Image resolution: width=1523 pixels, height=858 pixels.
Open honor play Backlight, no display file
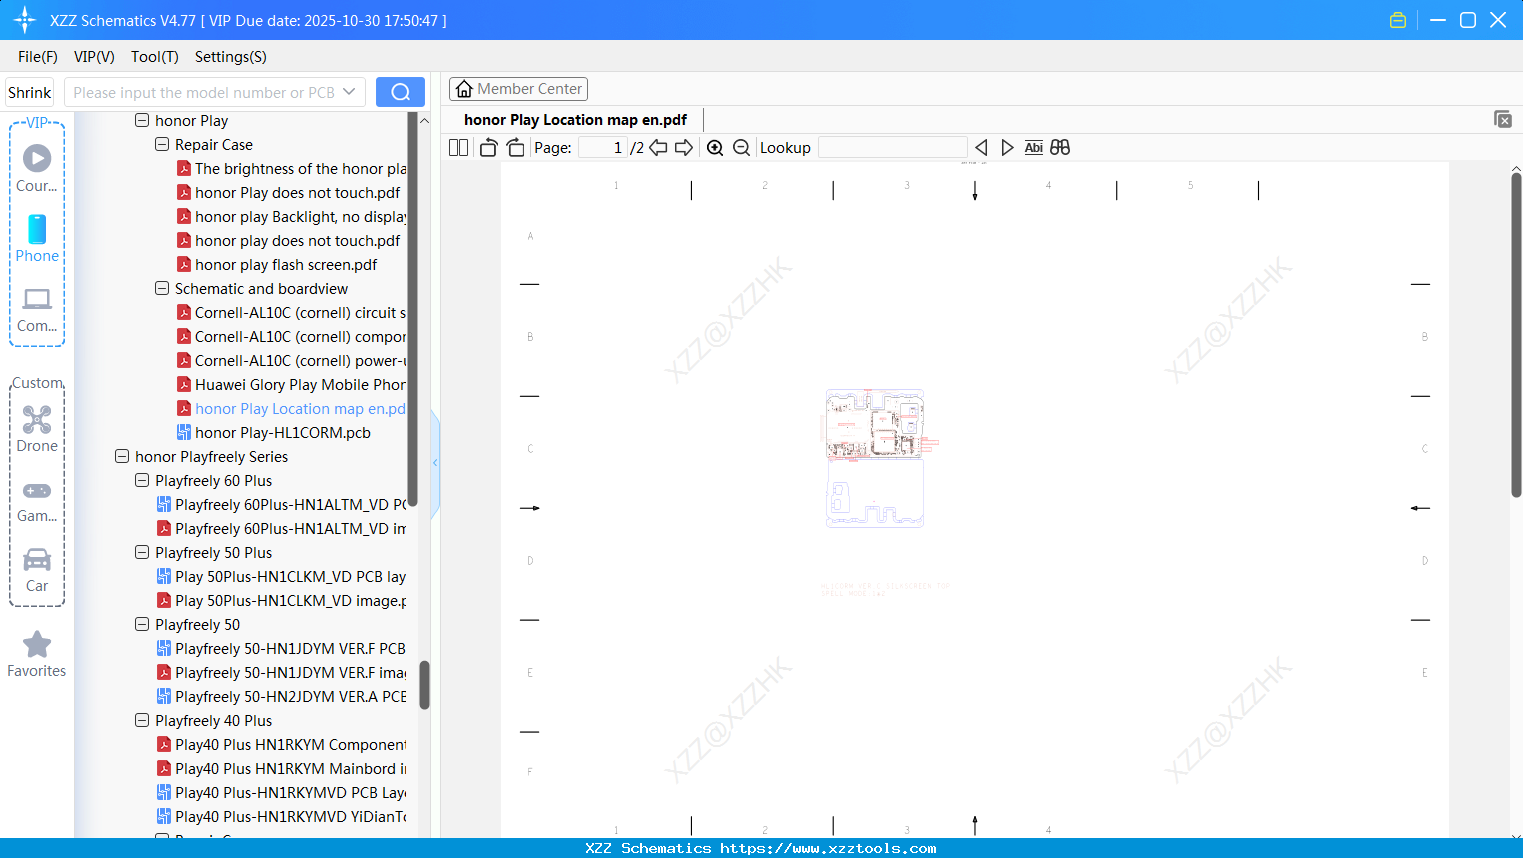click(300, 216)
